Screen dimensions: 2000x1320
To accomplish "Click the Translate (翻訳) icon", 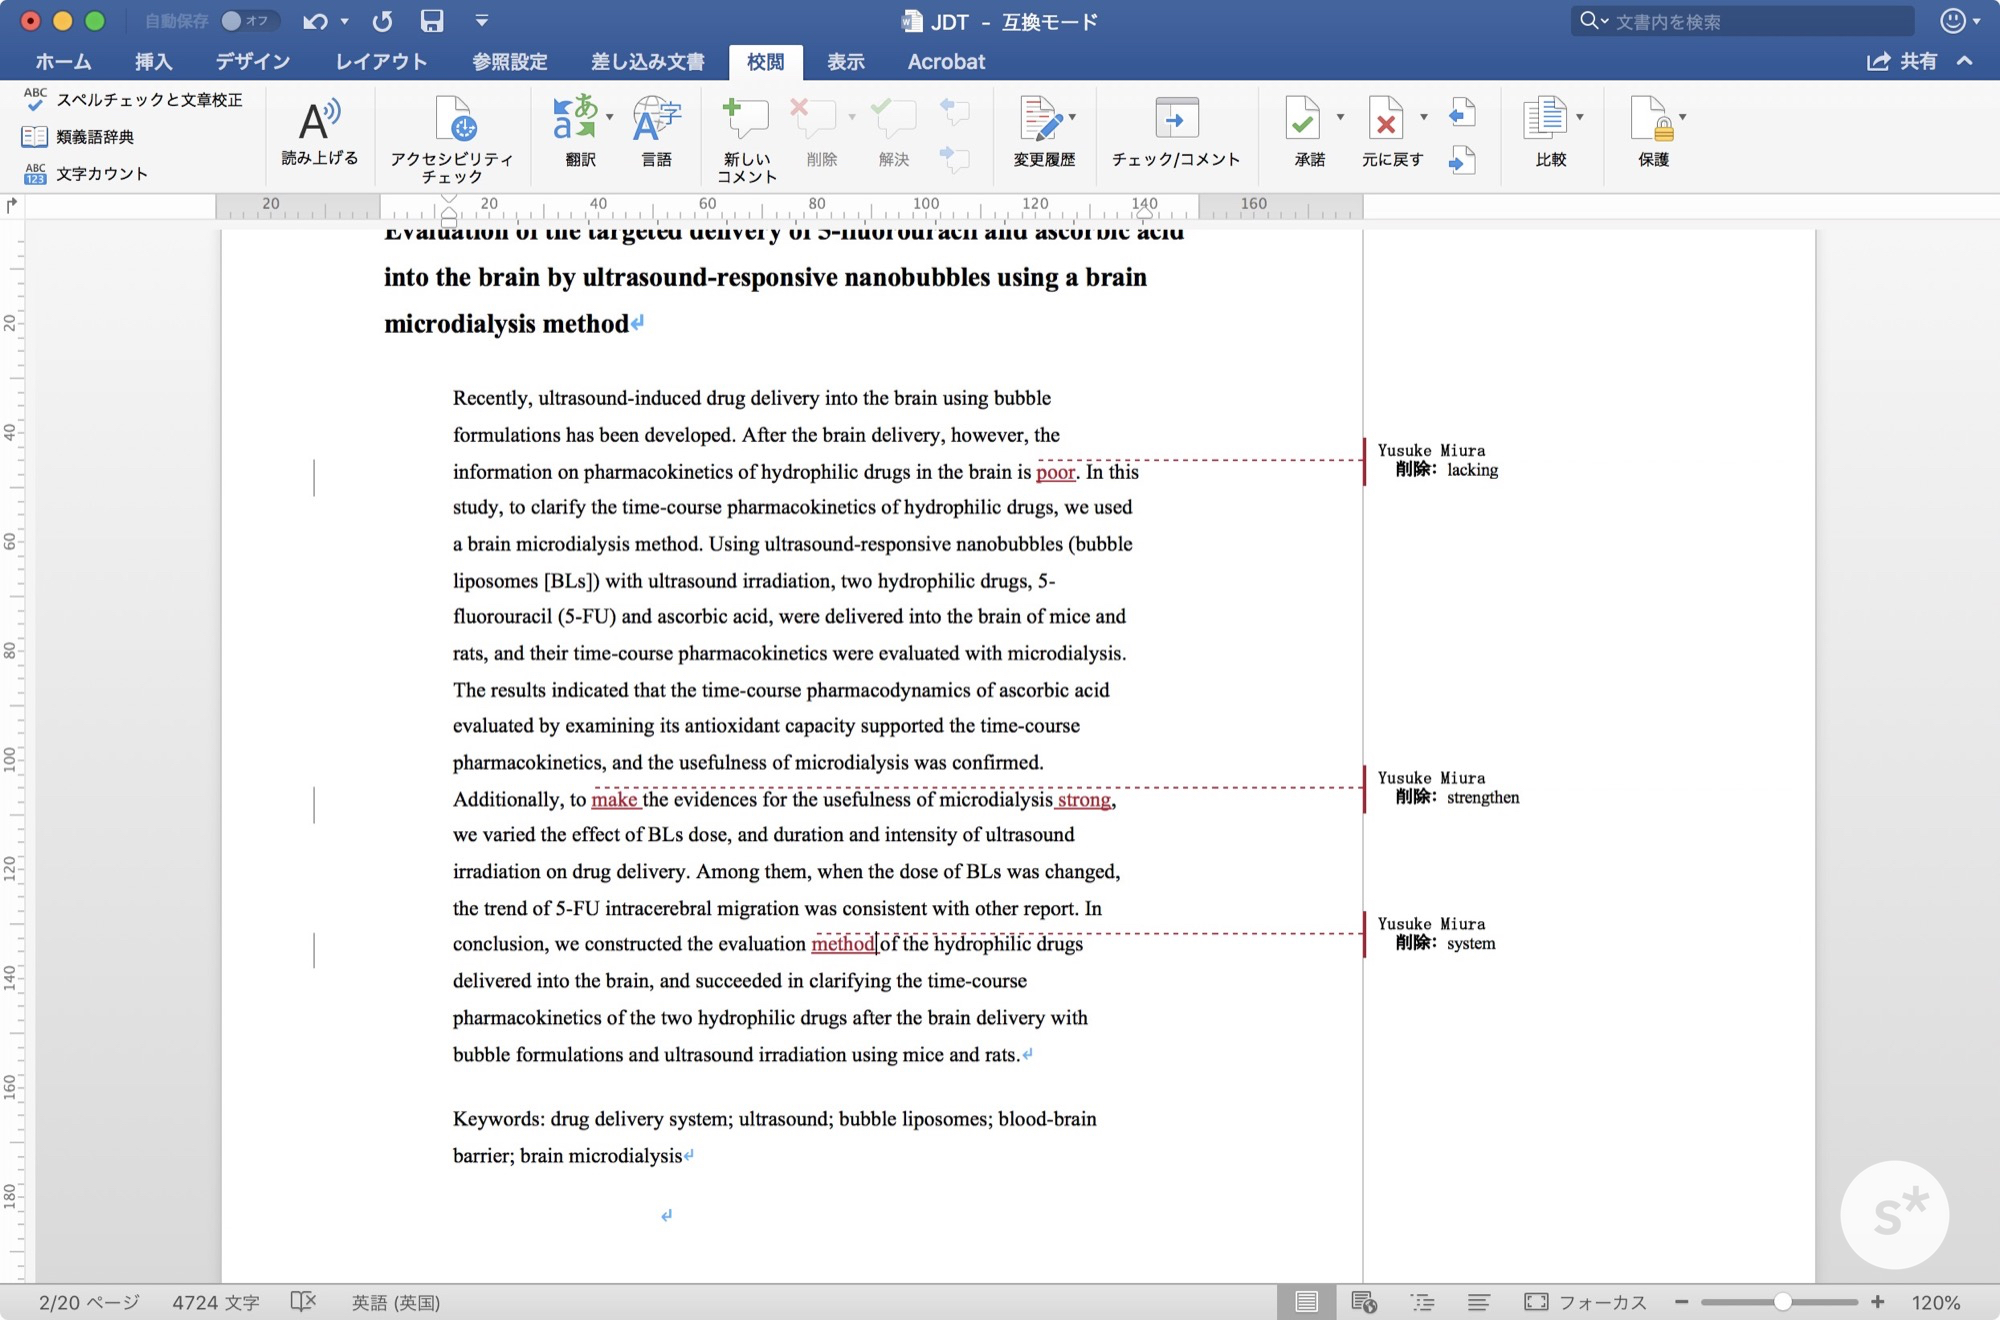I will coord(576,119).
